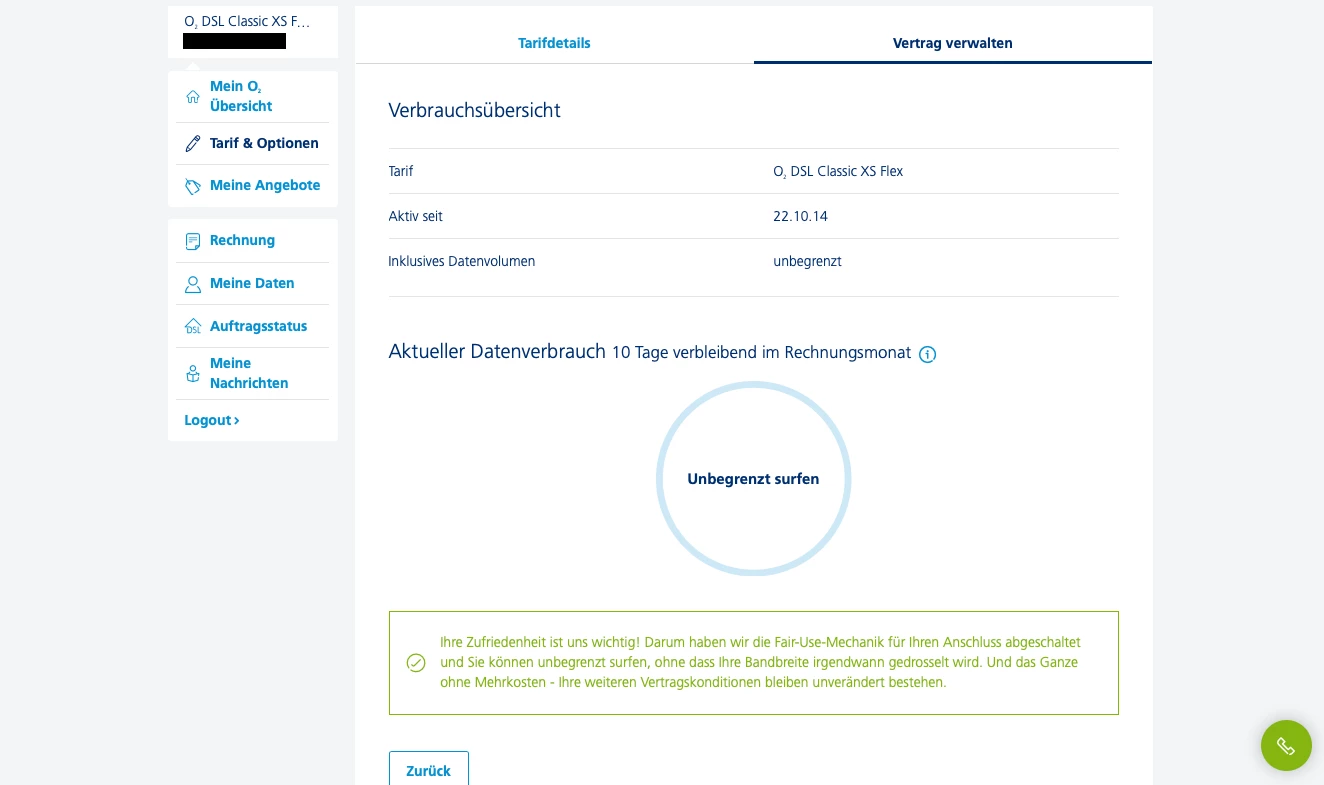Switch to the Tarifdetails tab
Screen dimensions: 1324x785
[x=554, y=43]
